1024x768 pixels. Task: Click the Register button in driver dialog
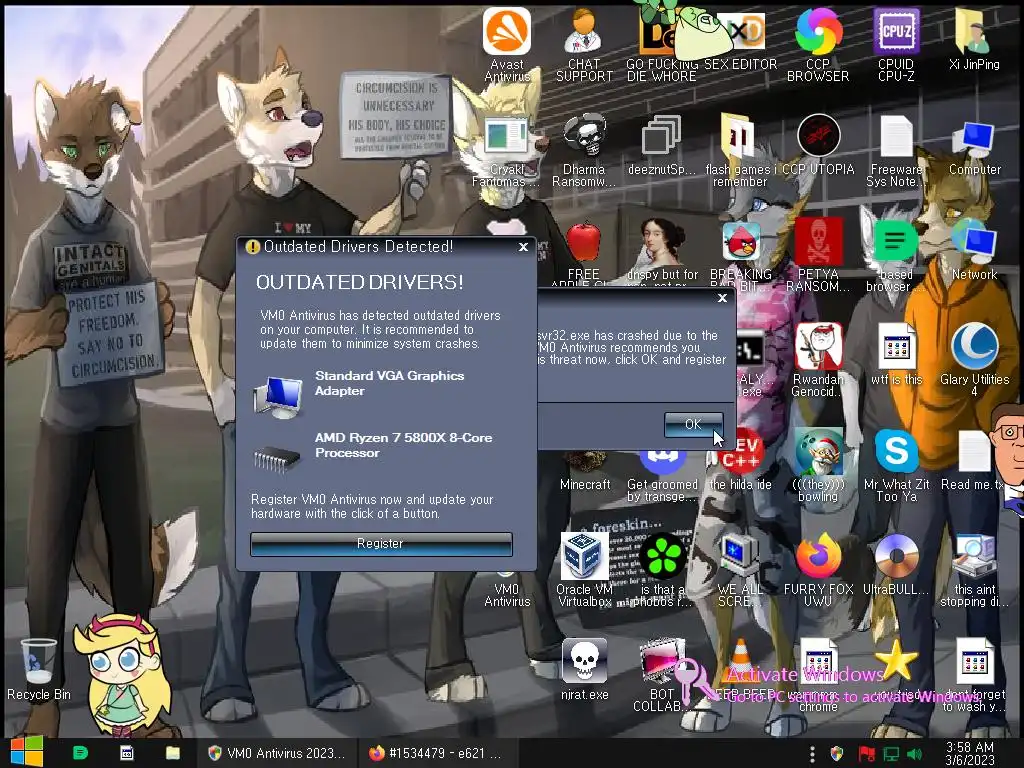tap(381, 544)
